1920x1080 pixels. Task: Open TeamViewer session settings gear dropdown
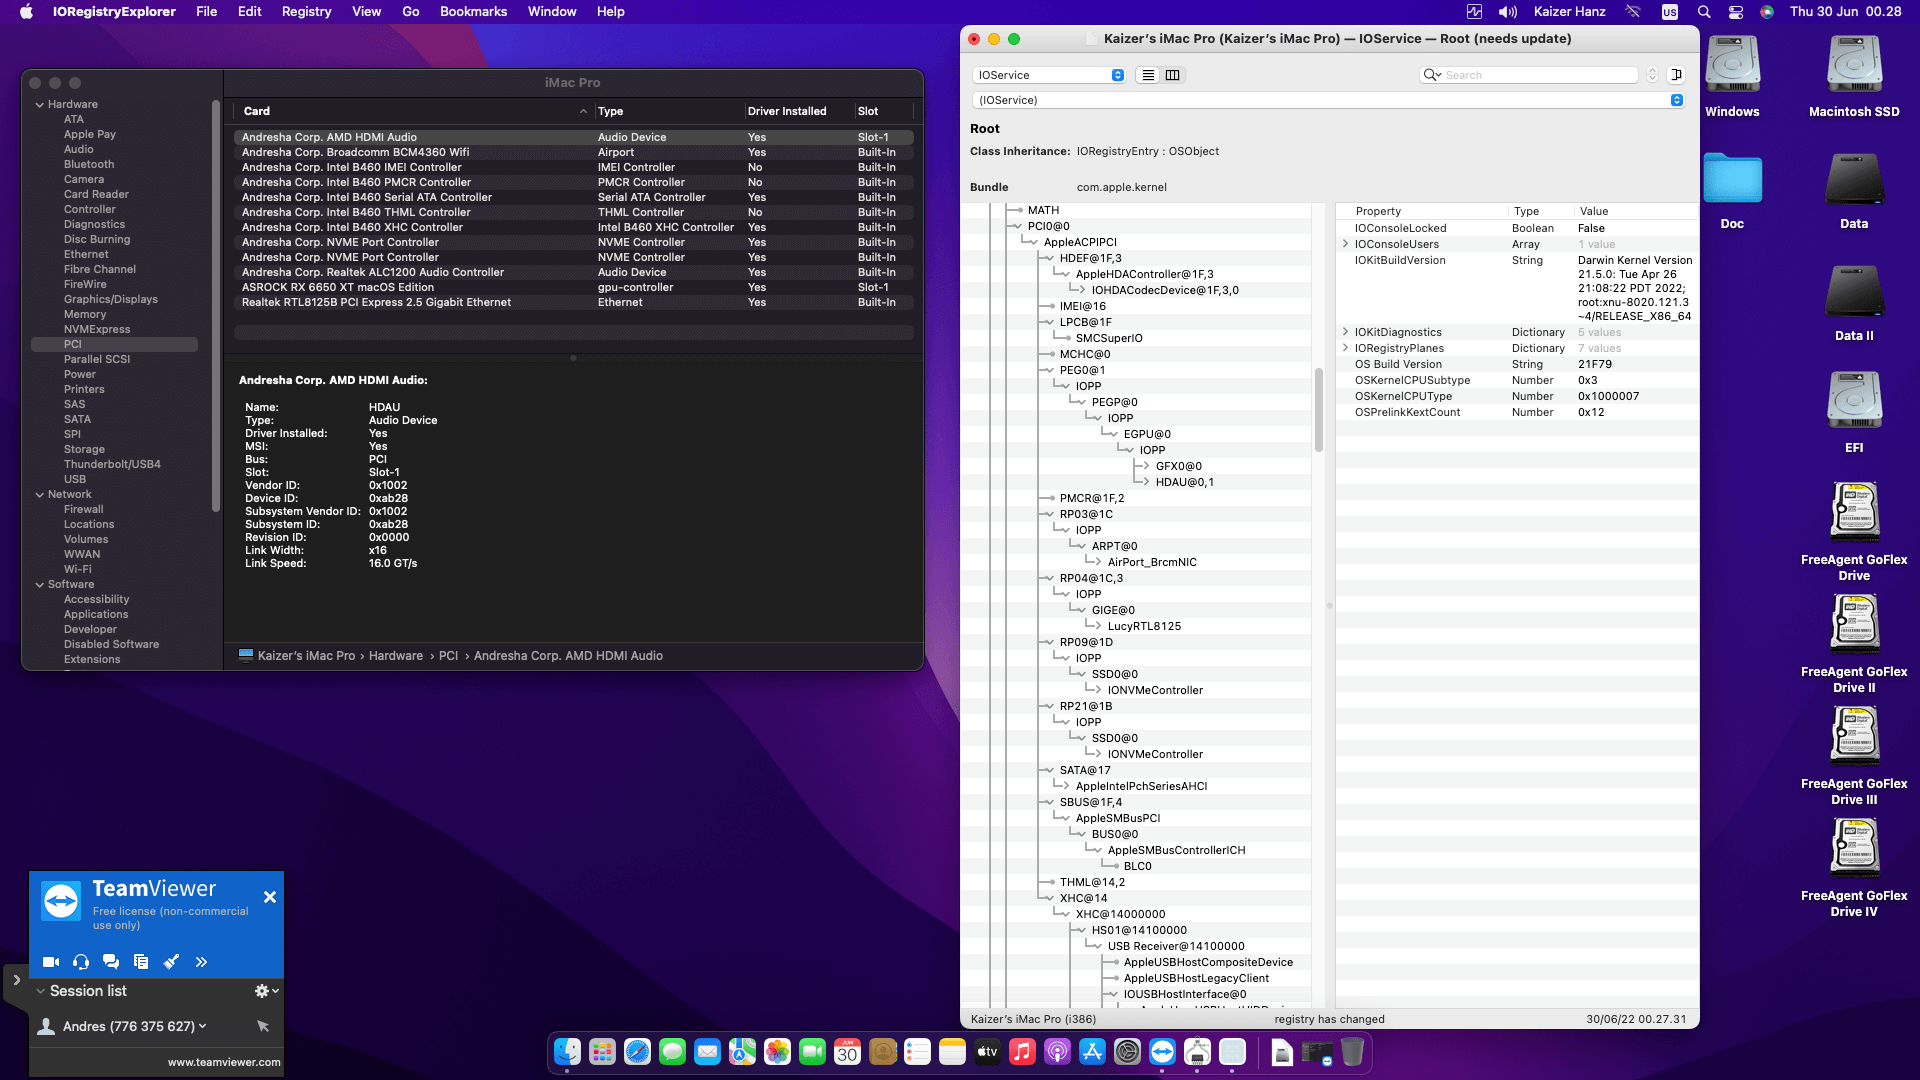coord(266,991)
